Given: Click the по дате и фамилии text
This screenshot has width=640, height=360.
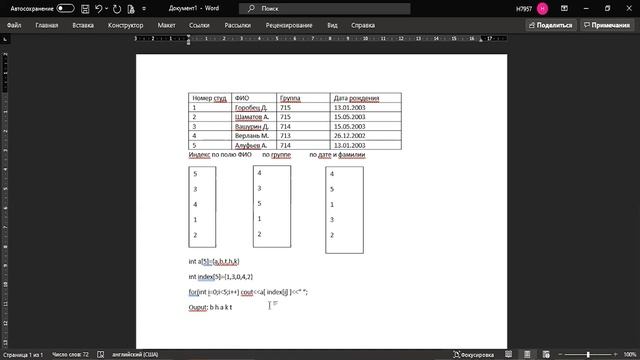Looking at the screenshot, I should [337, 155].
